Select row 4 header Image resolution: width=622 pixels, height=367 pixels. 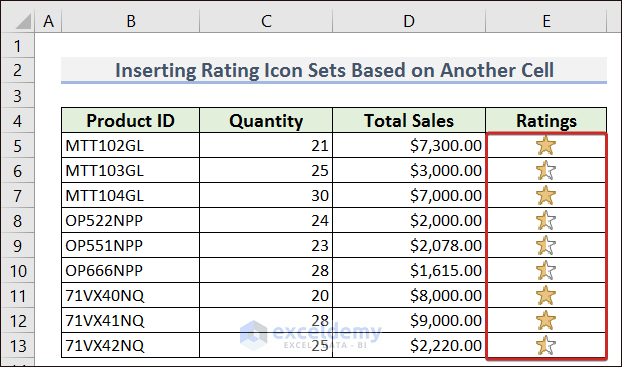pyautogui.click(x=17, y=121)
